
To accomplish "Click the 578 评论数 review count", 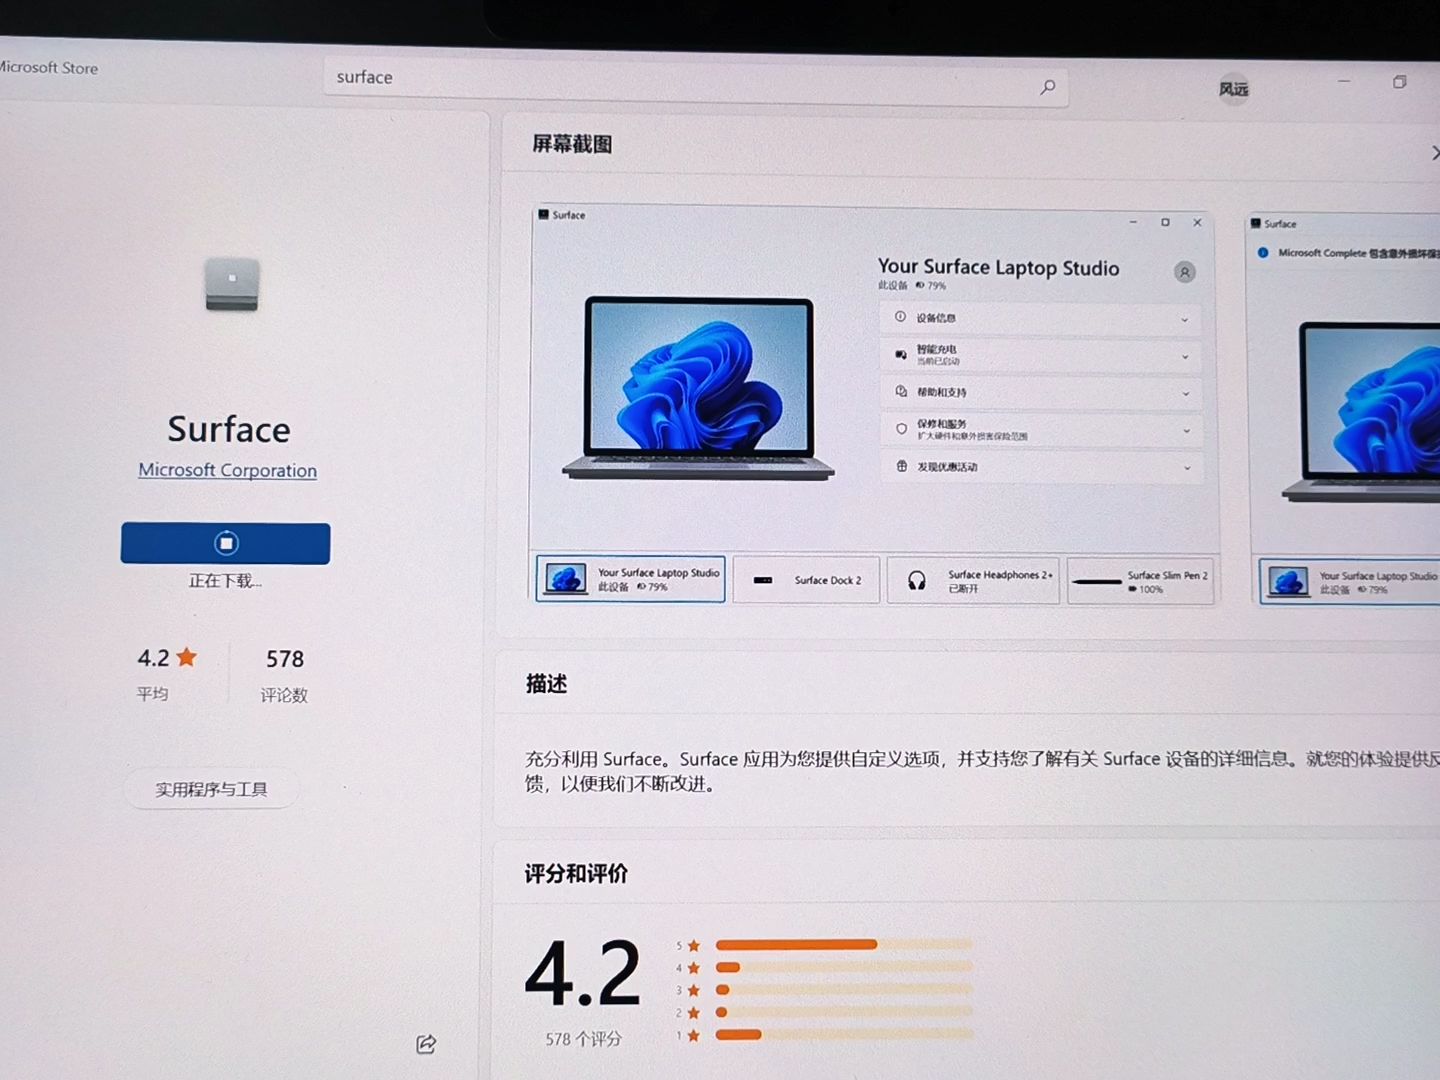I will tap(284, 675).
